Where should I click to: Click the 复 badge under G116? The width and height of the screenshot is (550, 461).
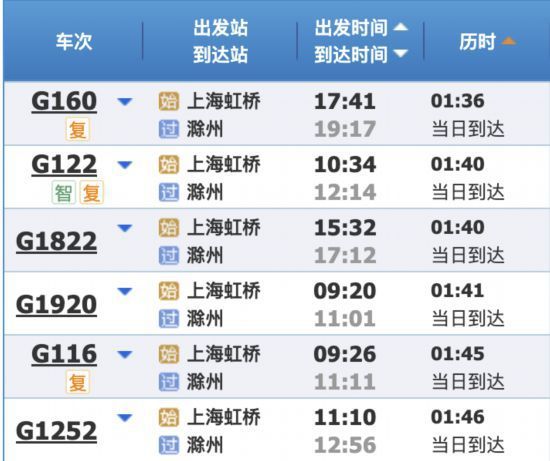click(x=78, y=382)
